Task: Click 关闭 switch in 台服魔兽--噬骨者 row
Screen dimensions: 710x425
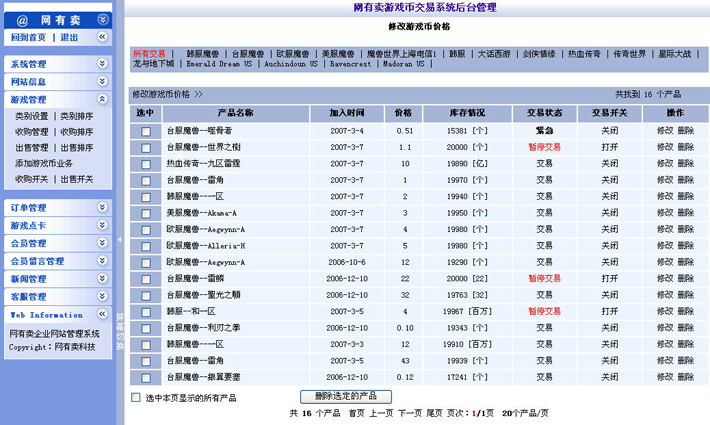Action: pyautogui.click(x=609, y=131)
